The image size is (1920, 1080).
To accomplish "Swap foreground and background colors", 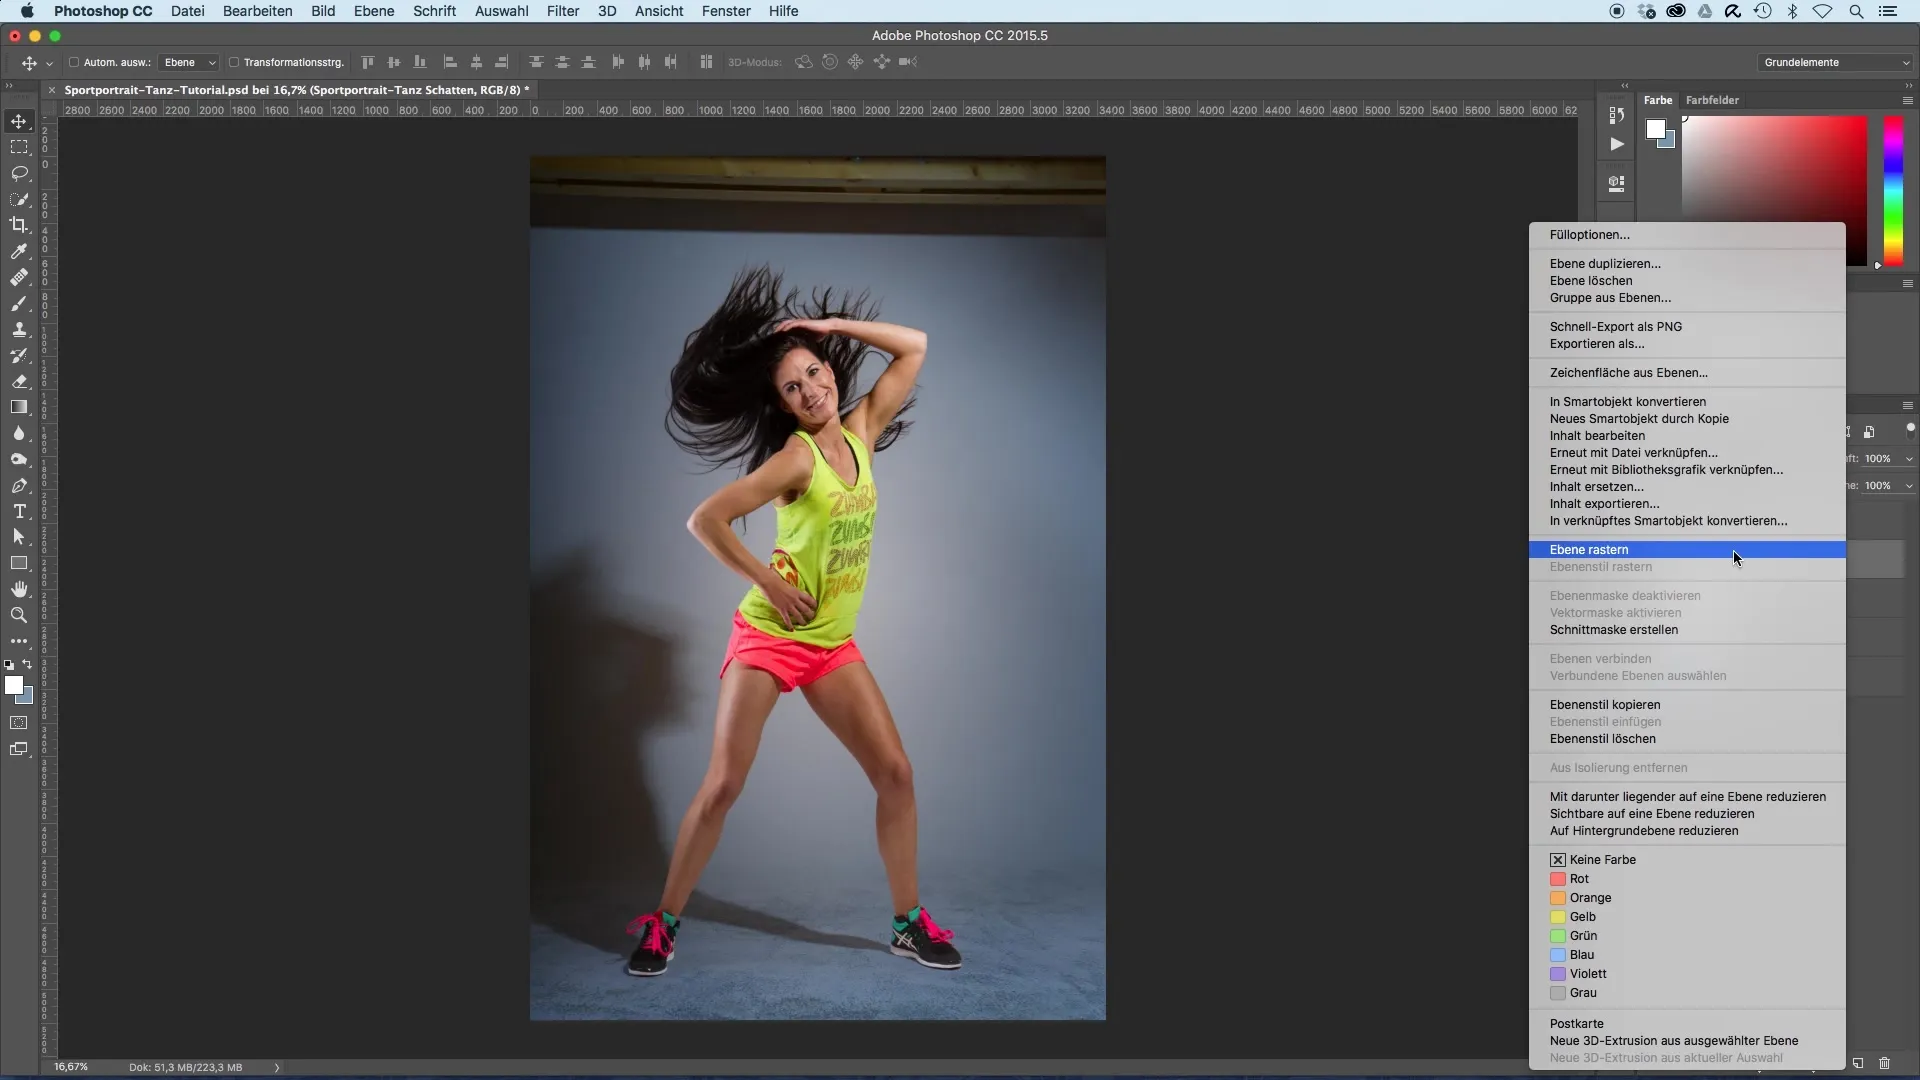I will [27, 664].
